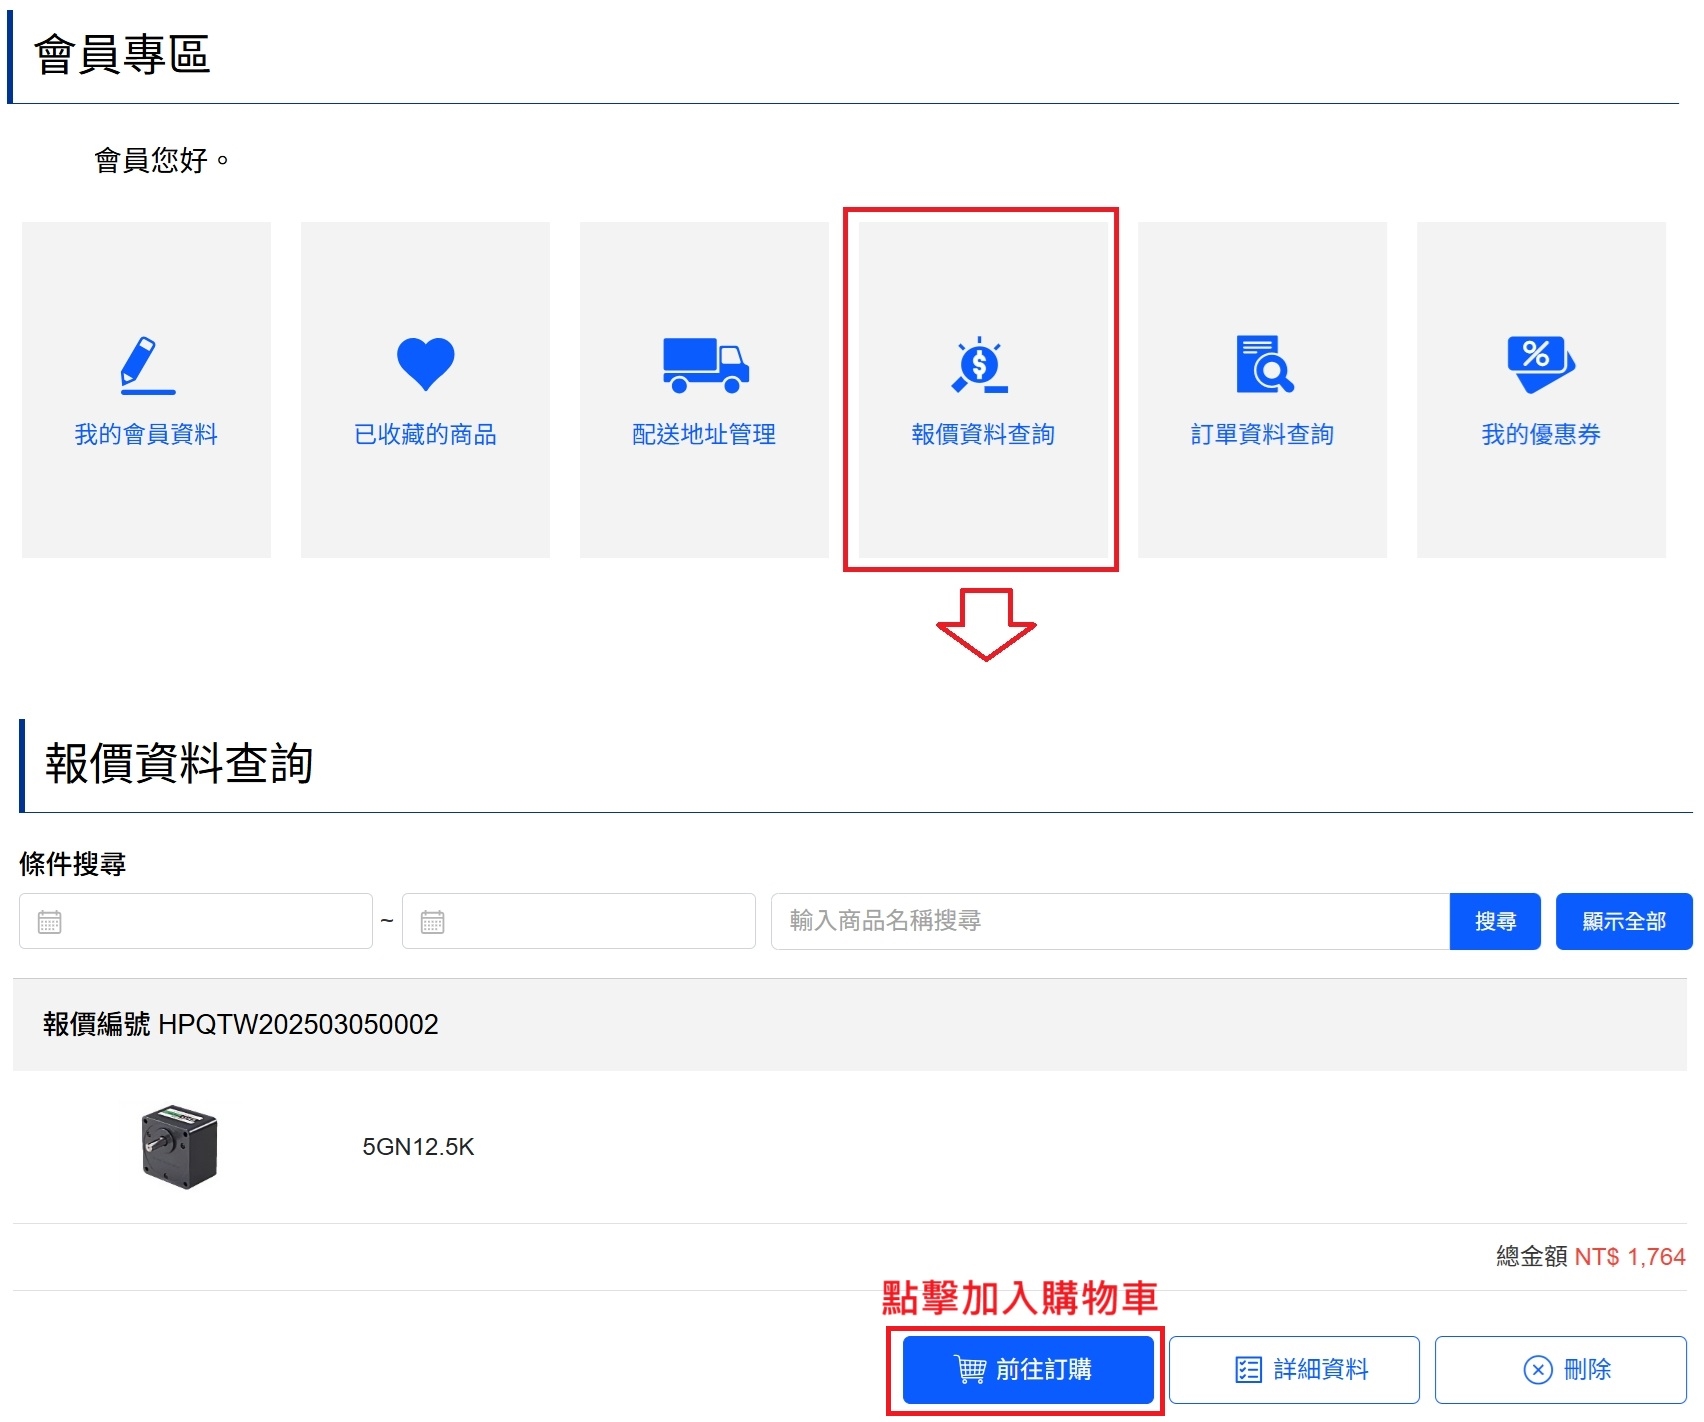Click 刪除 to delete the quotation
The width and height of the screenshot is (1704, 1422).
(1560, 1369)
